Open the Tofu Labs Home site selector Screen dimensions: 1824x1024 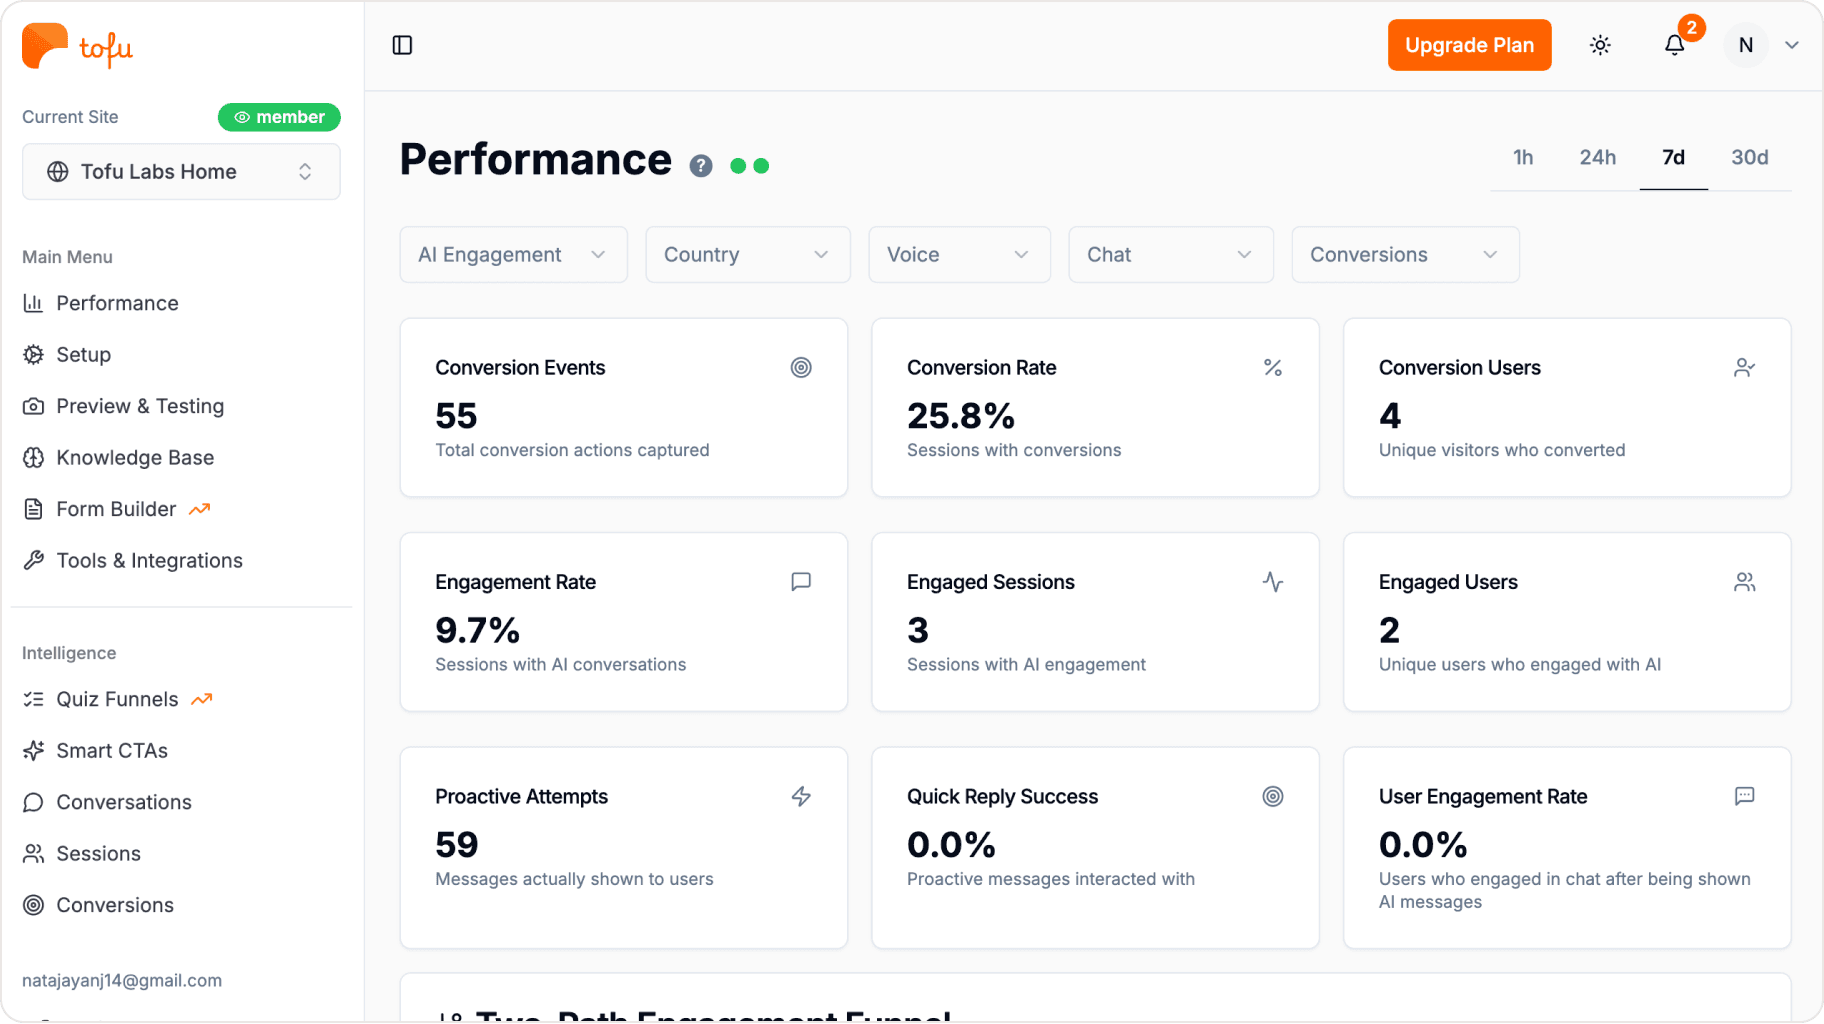tap(181, 171)
